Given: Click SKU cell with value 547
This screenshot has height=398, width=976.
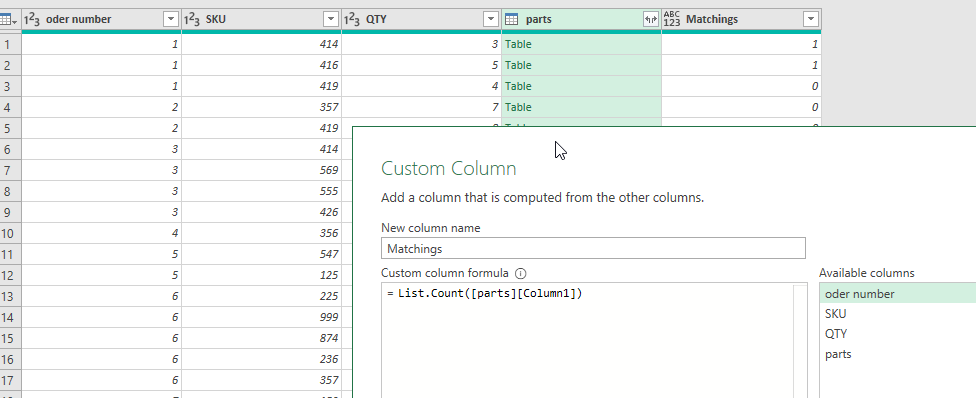Looking at the screenshot, I should pyautogui.click(x=261, y=254).
